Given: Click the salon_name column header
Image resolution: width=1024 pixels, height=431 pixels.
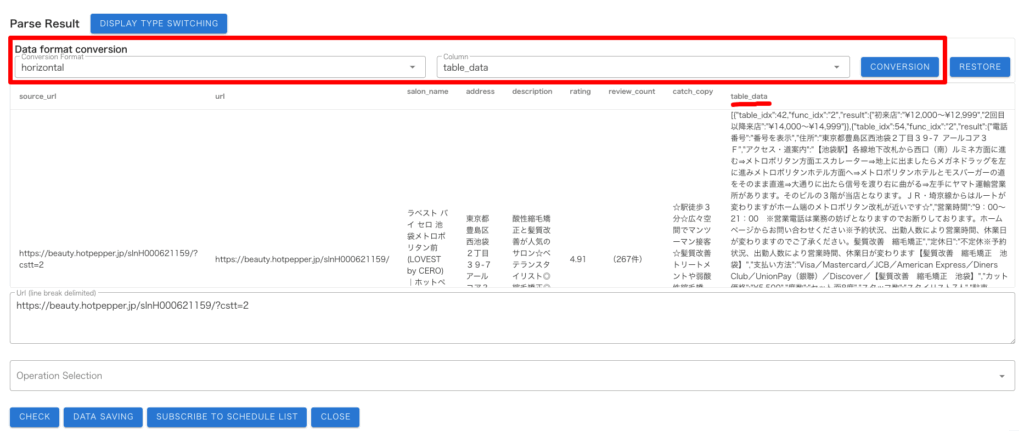Looking at the screenshot, I should (x=427, y=92).
